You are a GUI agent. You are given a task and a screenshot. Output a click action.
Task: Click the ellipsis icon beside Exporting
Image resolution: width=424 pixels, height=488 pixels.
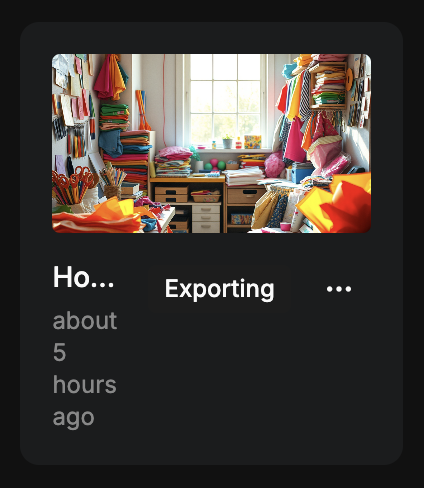339,289
